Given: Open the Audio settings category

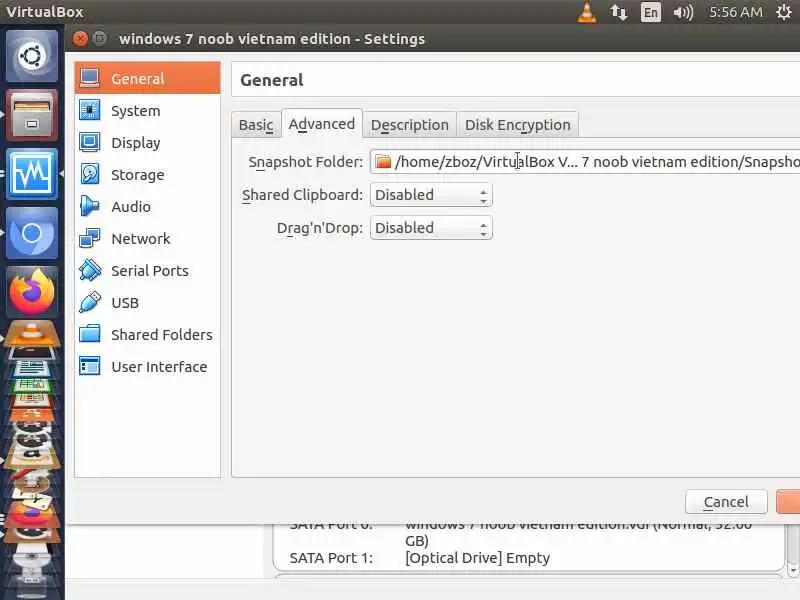Looking at the screenshot, I should tap(147, 207).
